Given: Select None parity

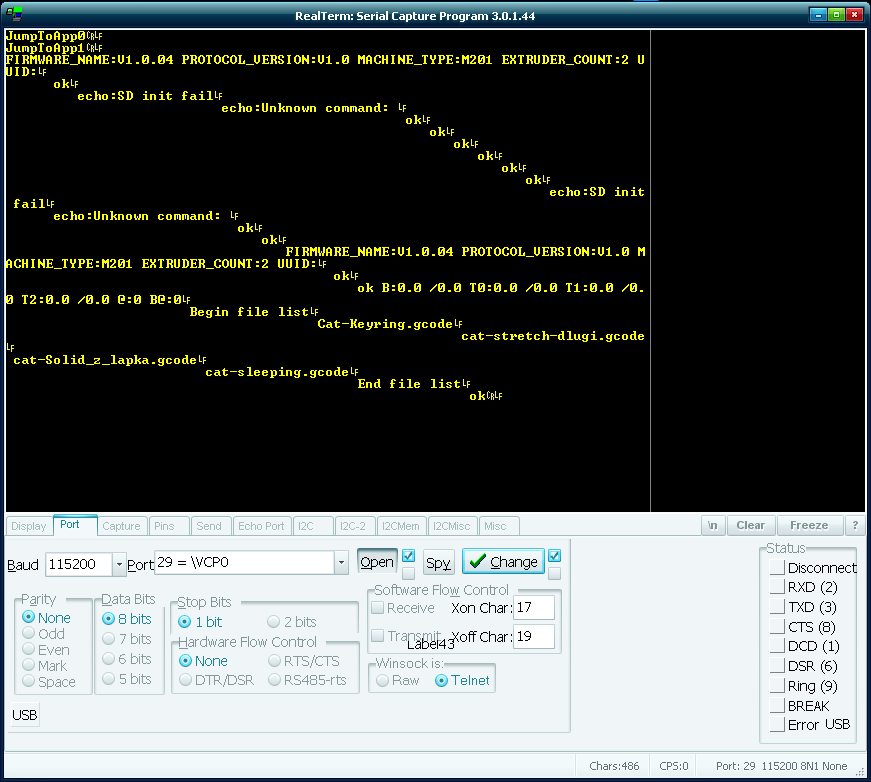Looking at the screenshot, I should tap(46, 618).
